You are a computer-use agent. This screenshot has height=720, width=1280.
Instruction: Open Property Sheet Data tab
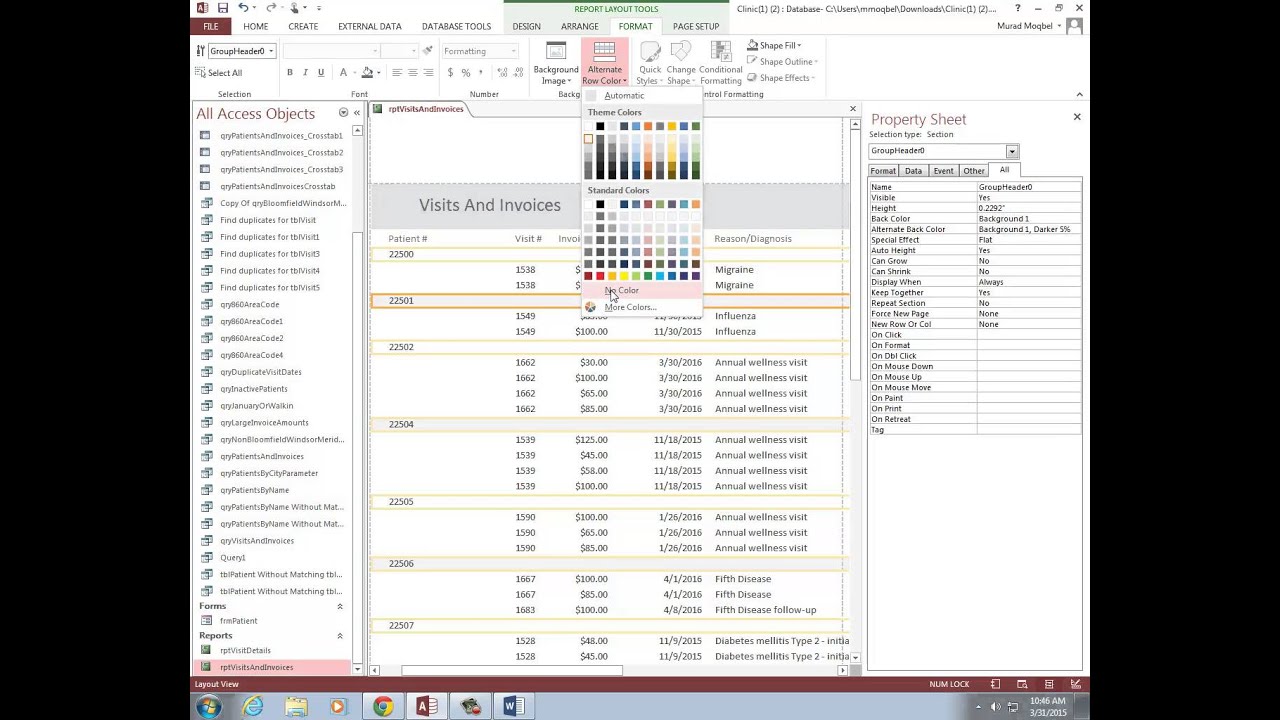tap(913, 171)
